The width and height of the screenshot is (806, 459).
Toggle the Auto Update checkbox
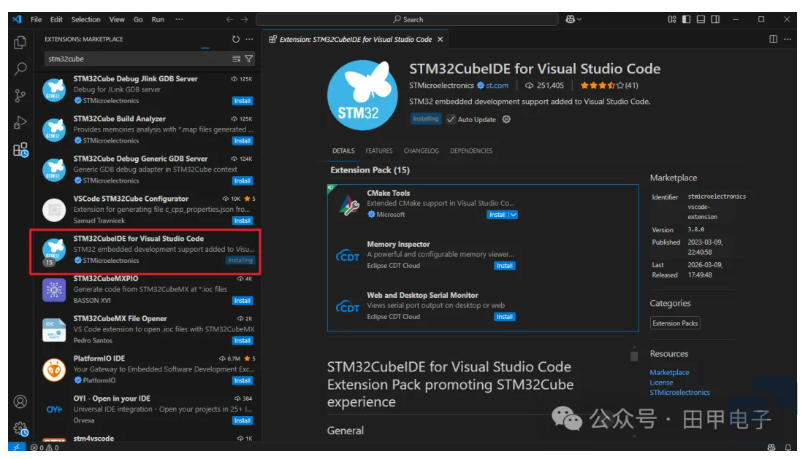[x=451, y=119]
